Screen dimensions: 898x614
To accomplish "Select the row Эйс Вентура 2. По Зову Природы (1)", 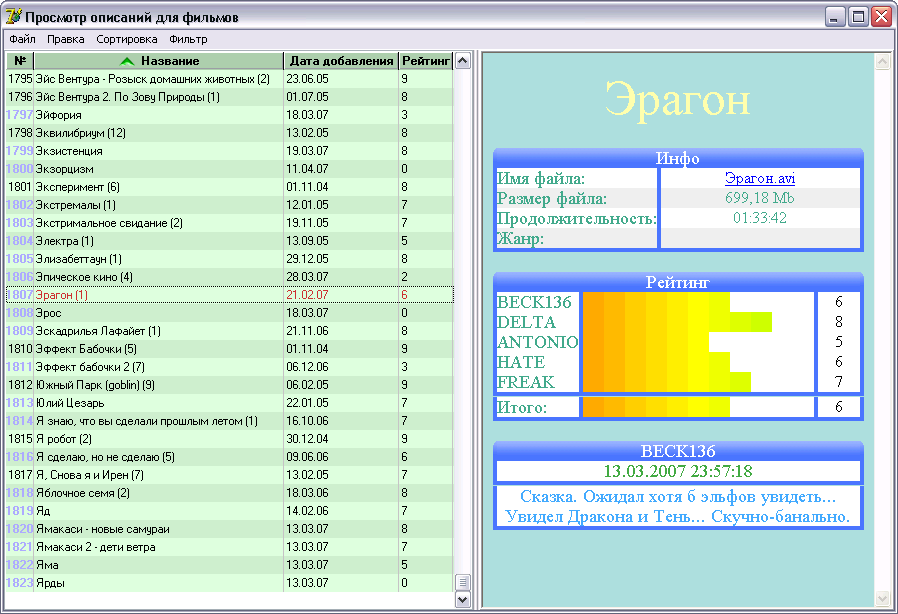I will pyautogui.click(x=230, y=97).
